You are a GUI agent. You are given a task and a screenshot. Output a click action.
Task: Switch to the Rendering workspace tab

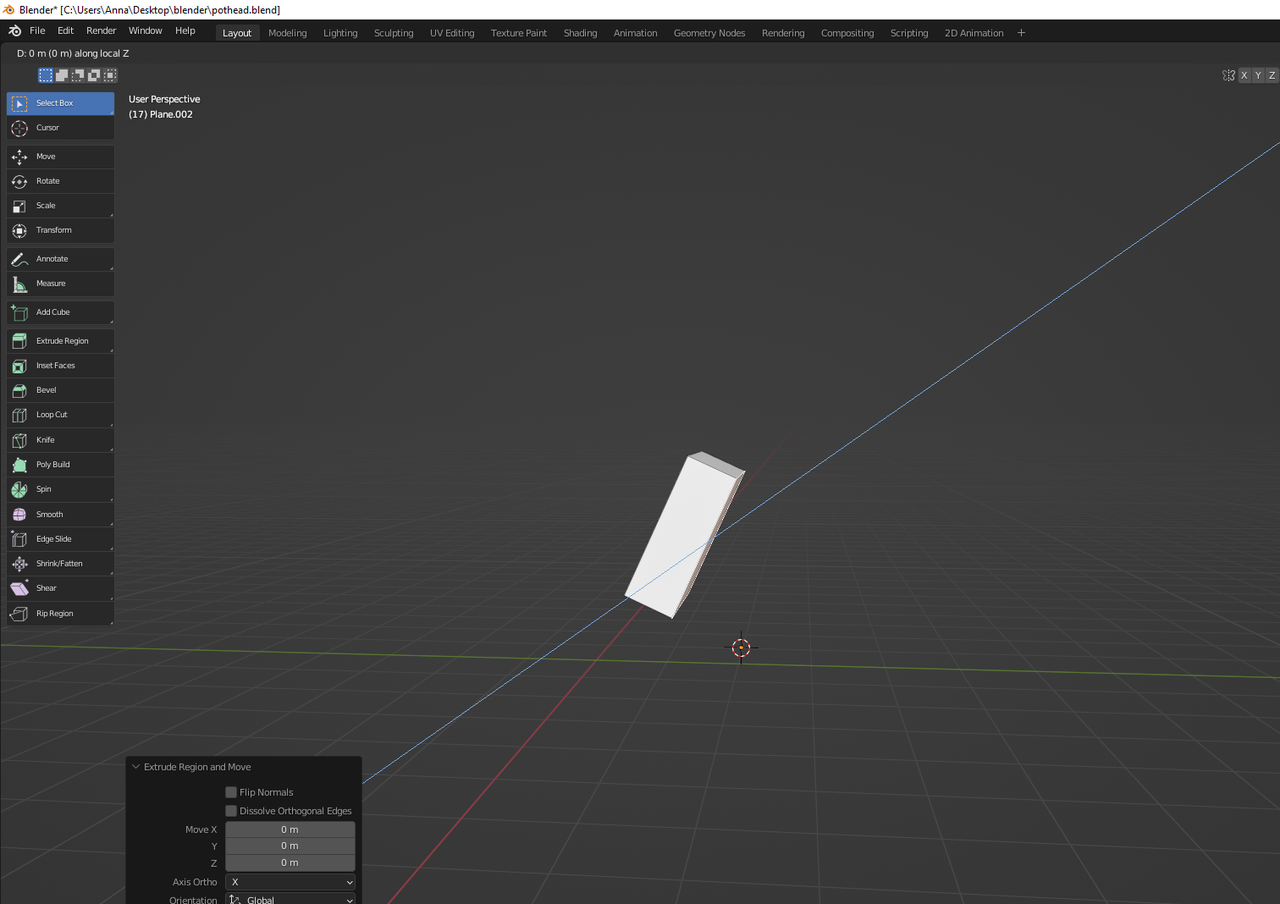tap(783, 33)
